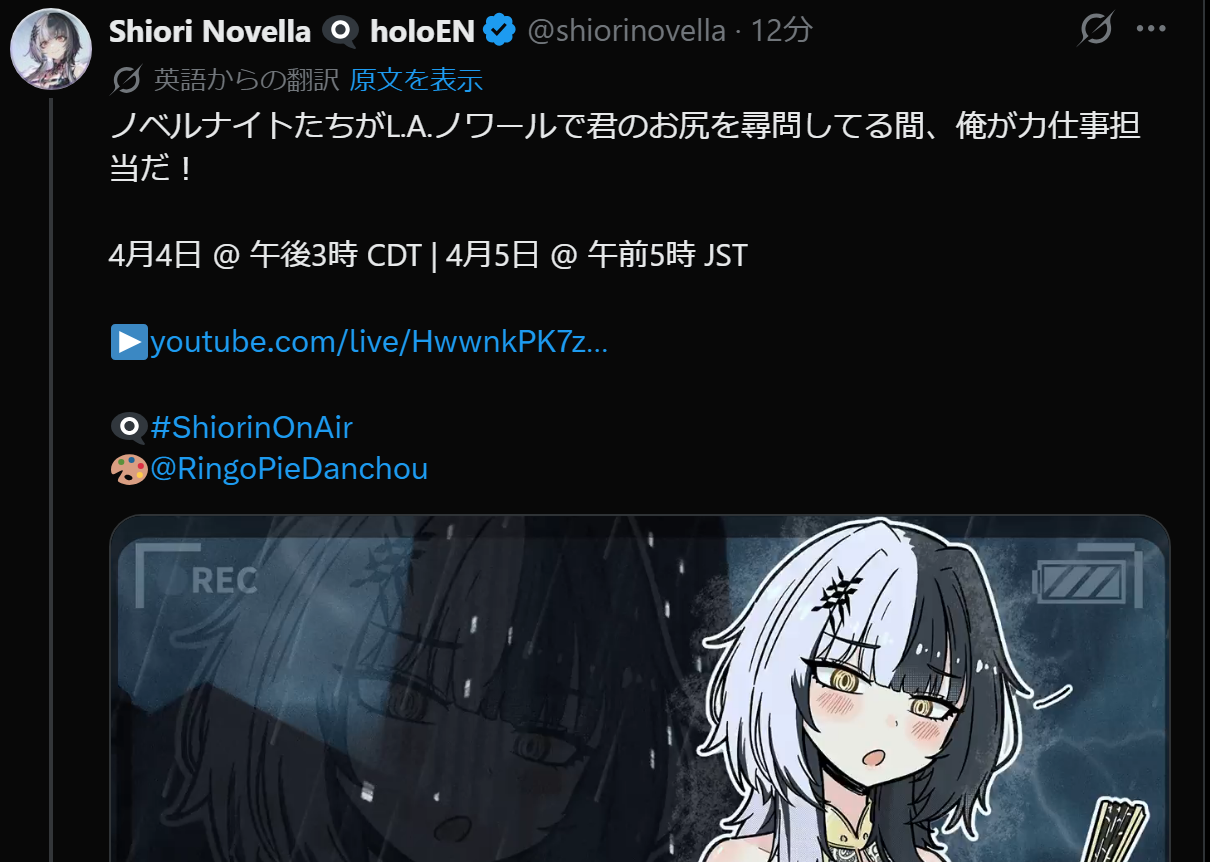Click the eye speech-bubble emoji beside #ShiorinOnAir
This screenshot has height=862, width=1210.
tap(129, 428)
